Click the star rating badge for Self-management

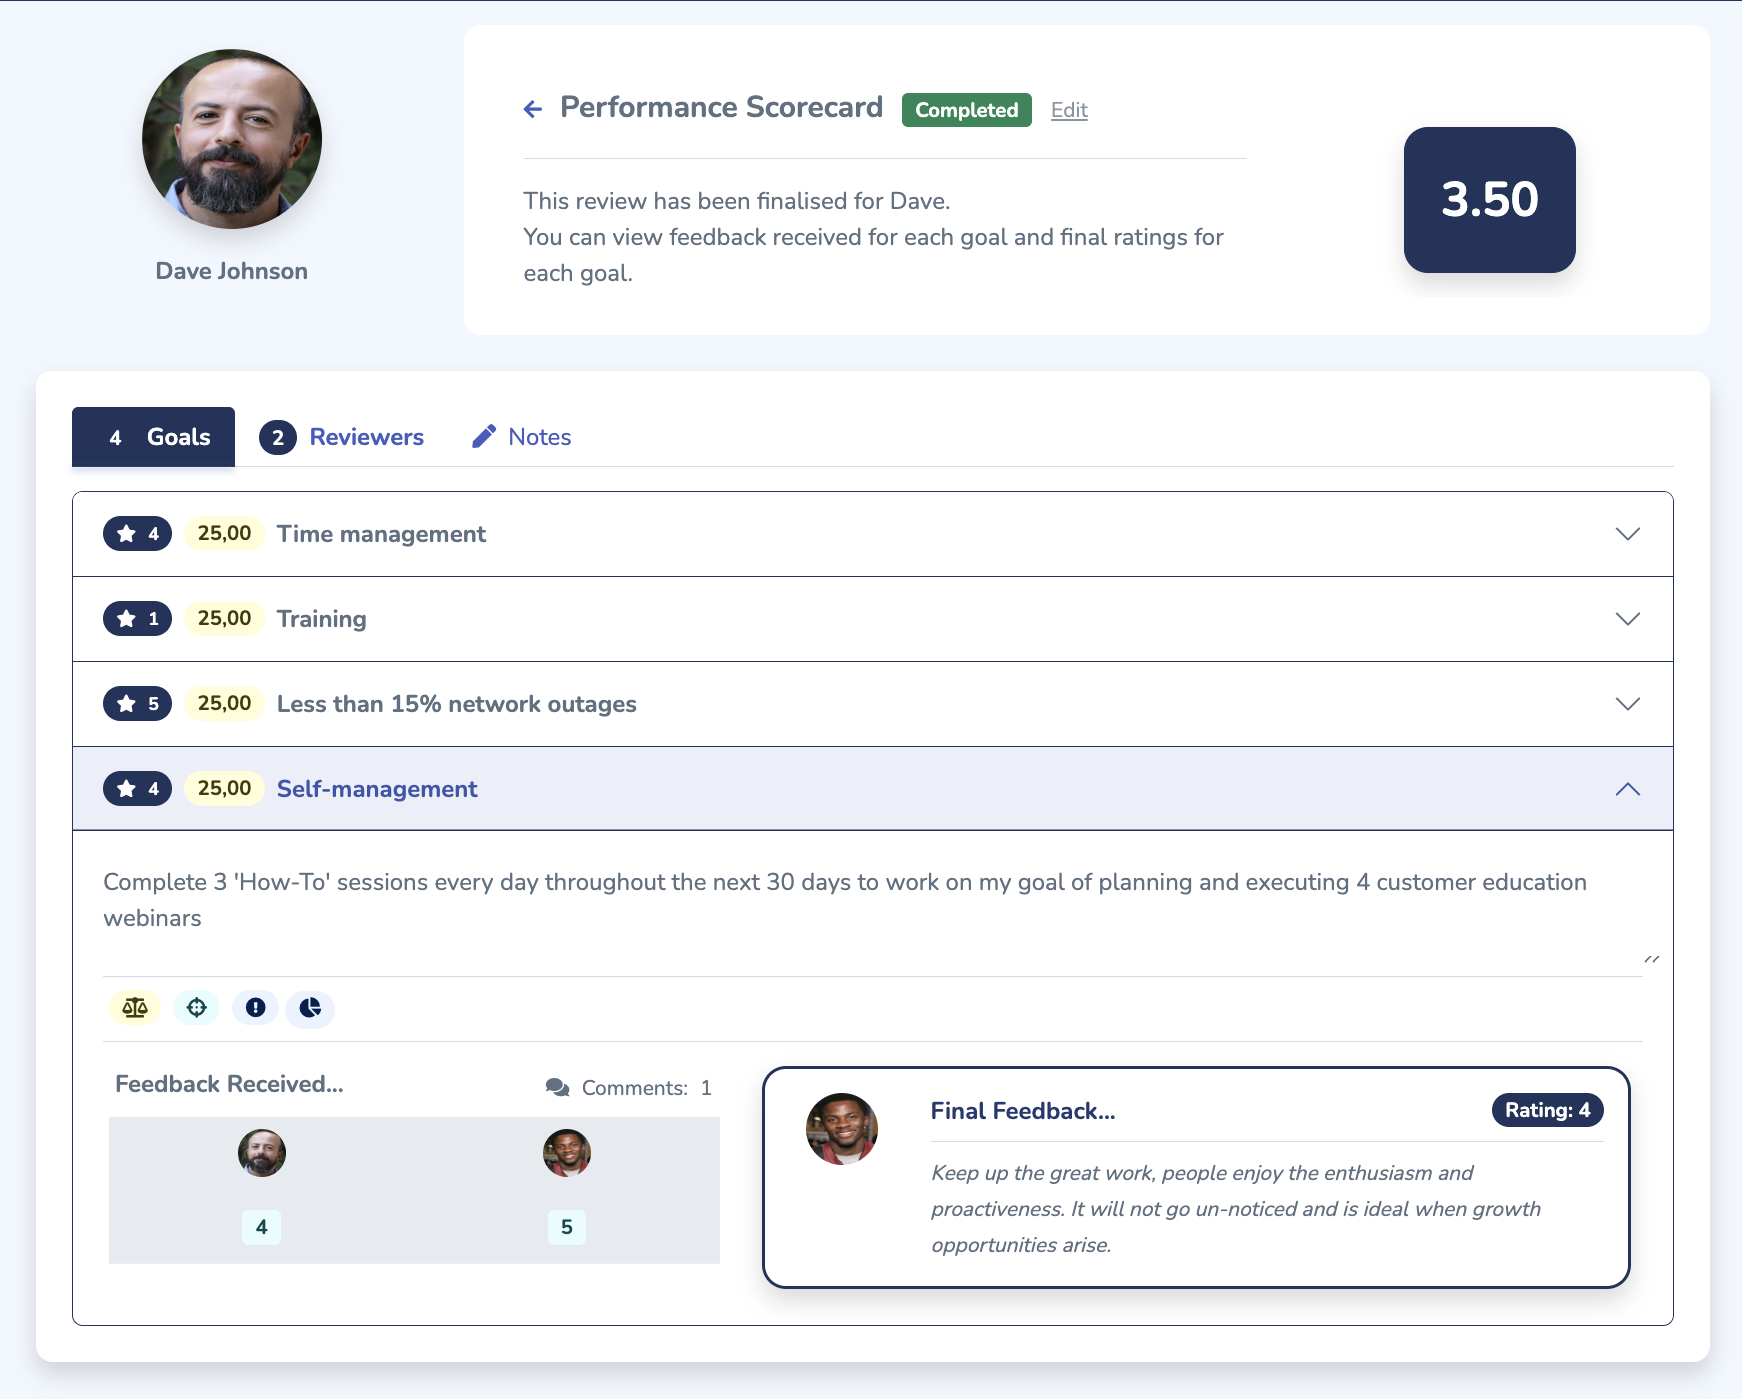pyautogui.click(x=137, y=789)
